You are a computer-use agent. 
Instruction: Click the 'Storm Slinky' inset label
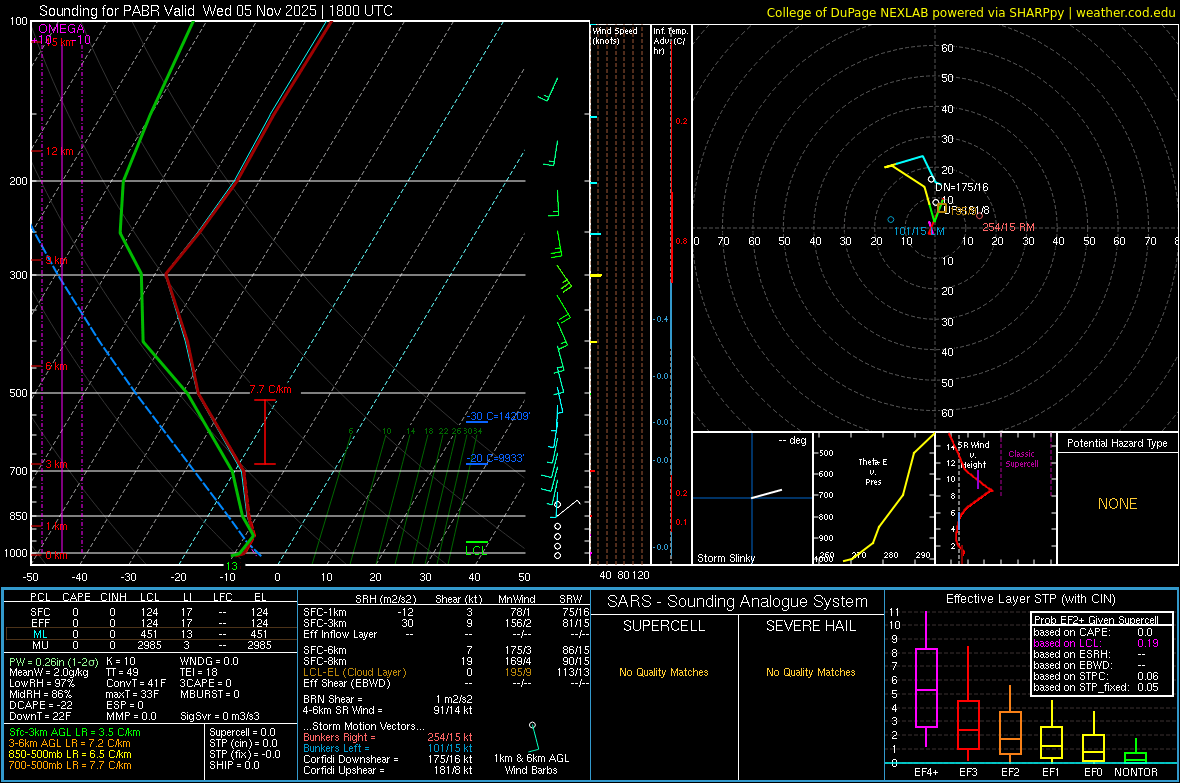click(x=725, y=558)
